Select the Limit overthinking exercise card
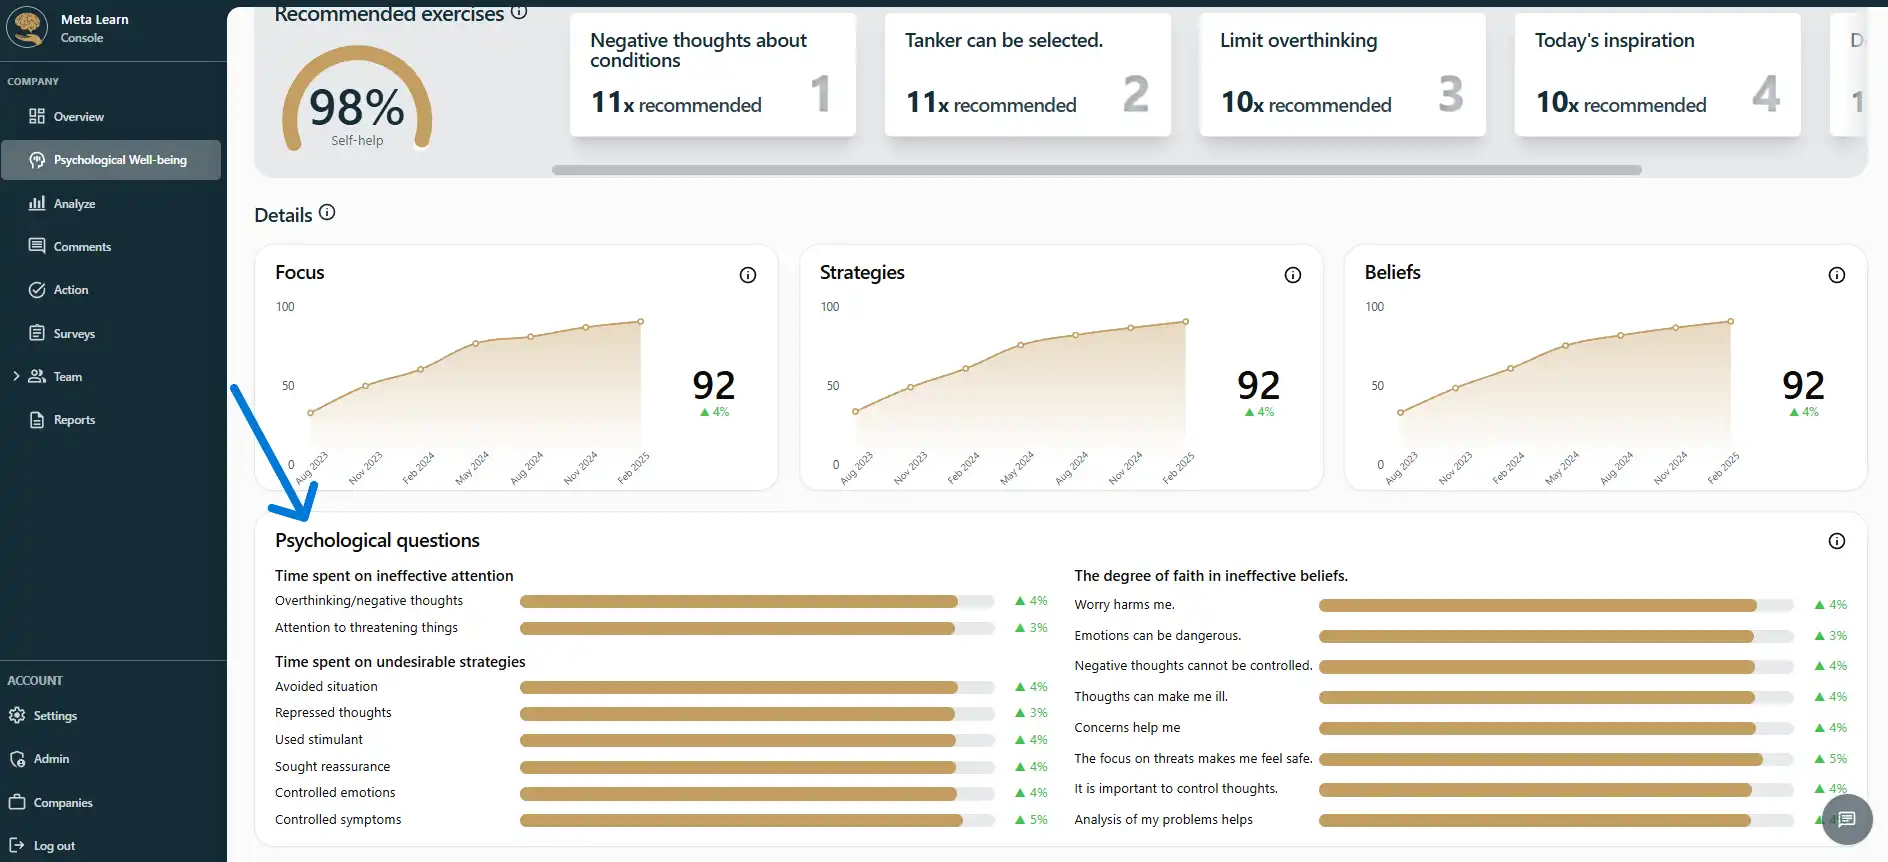The image size is (1888, 862). tap(1341, 75)
